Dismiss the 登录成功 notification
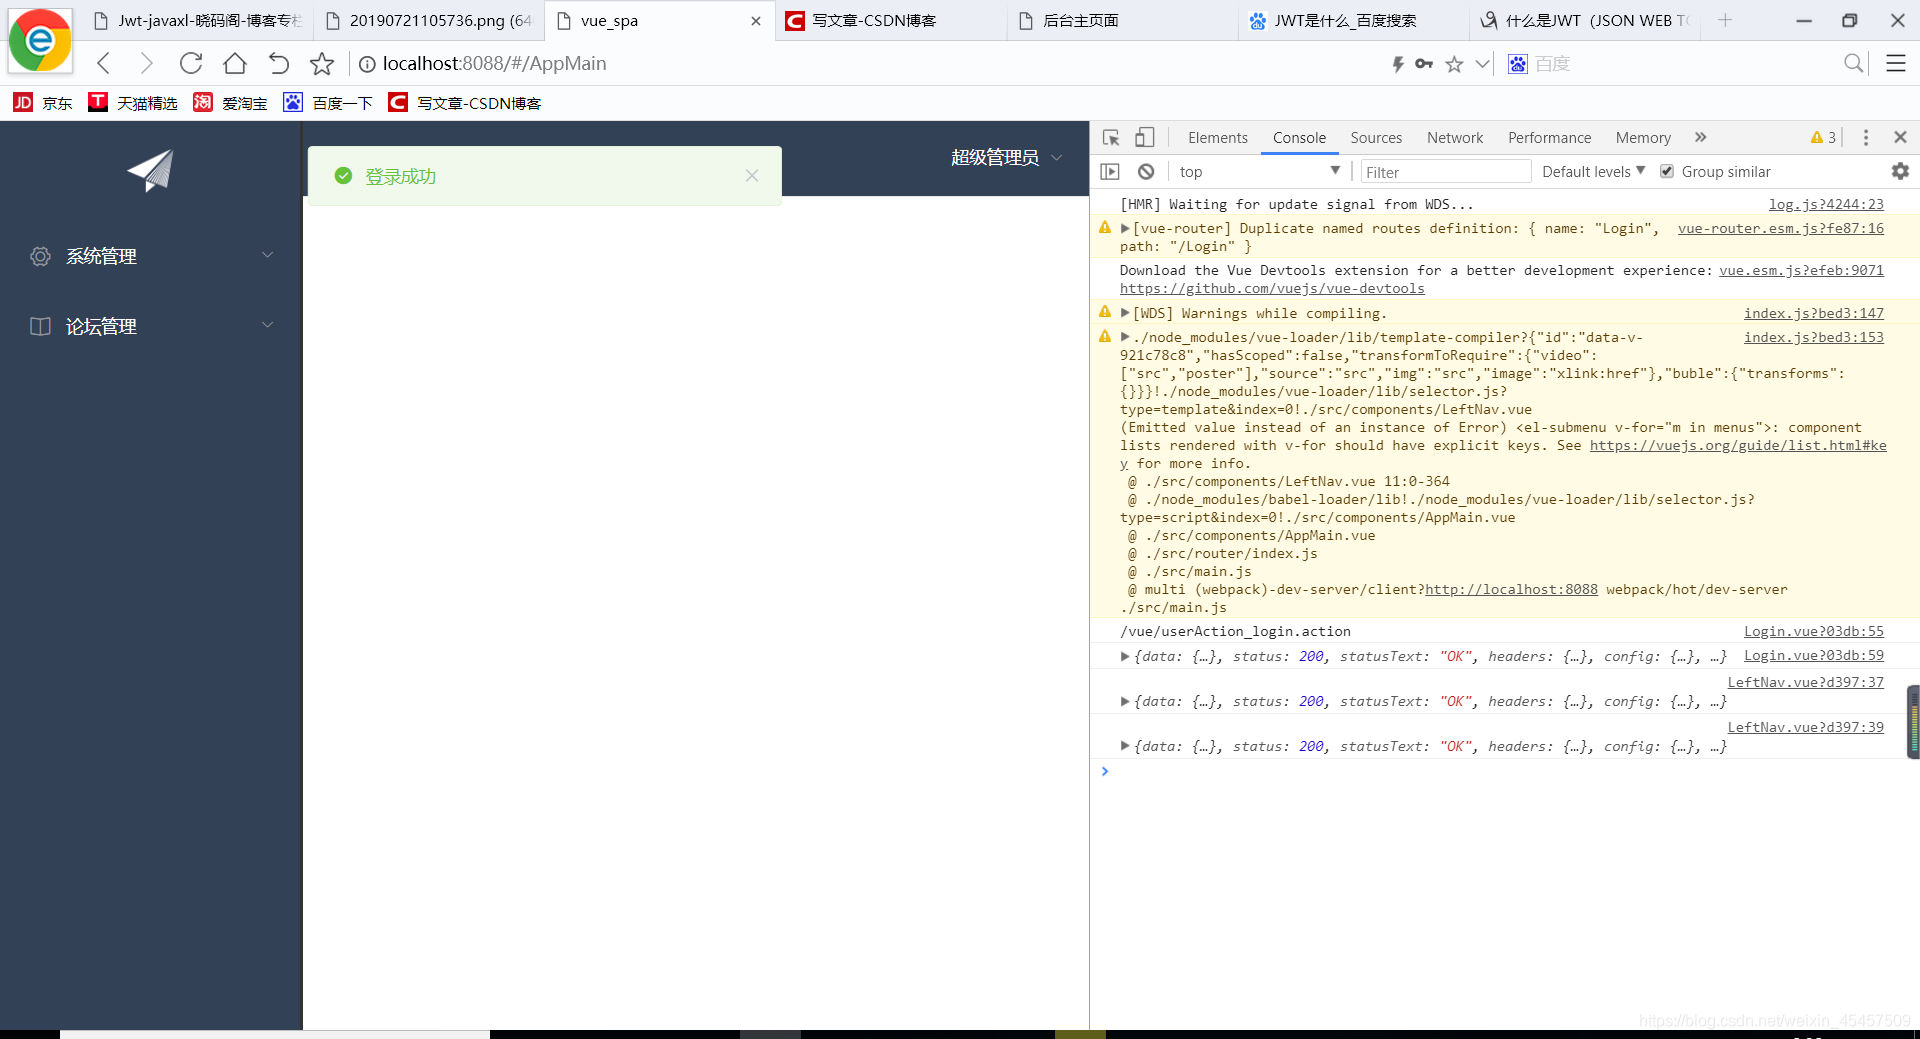 click(x=752, y=176)
